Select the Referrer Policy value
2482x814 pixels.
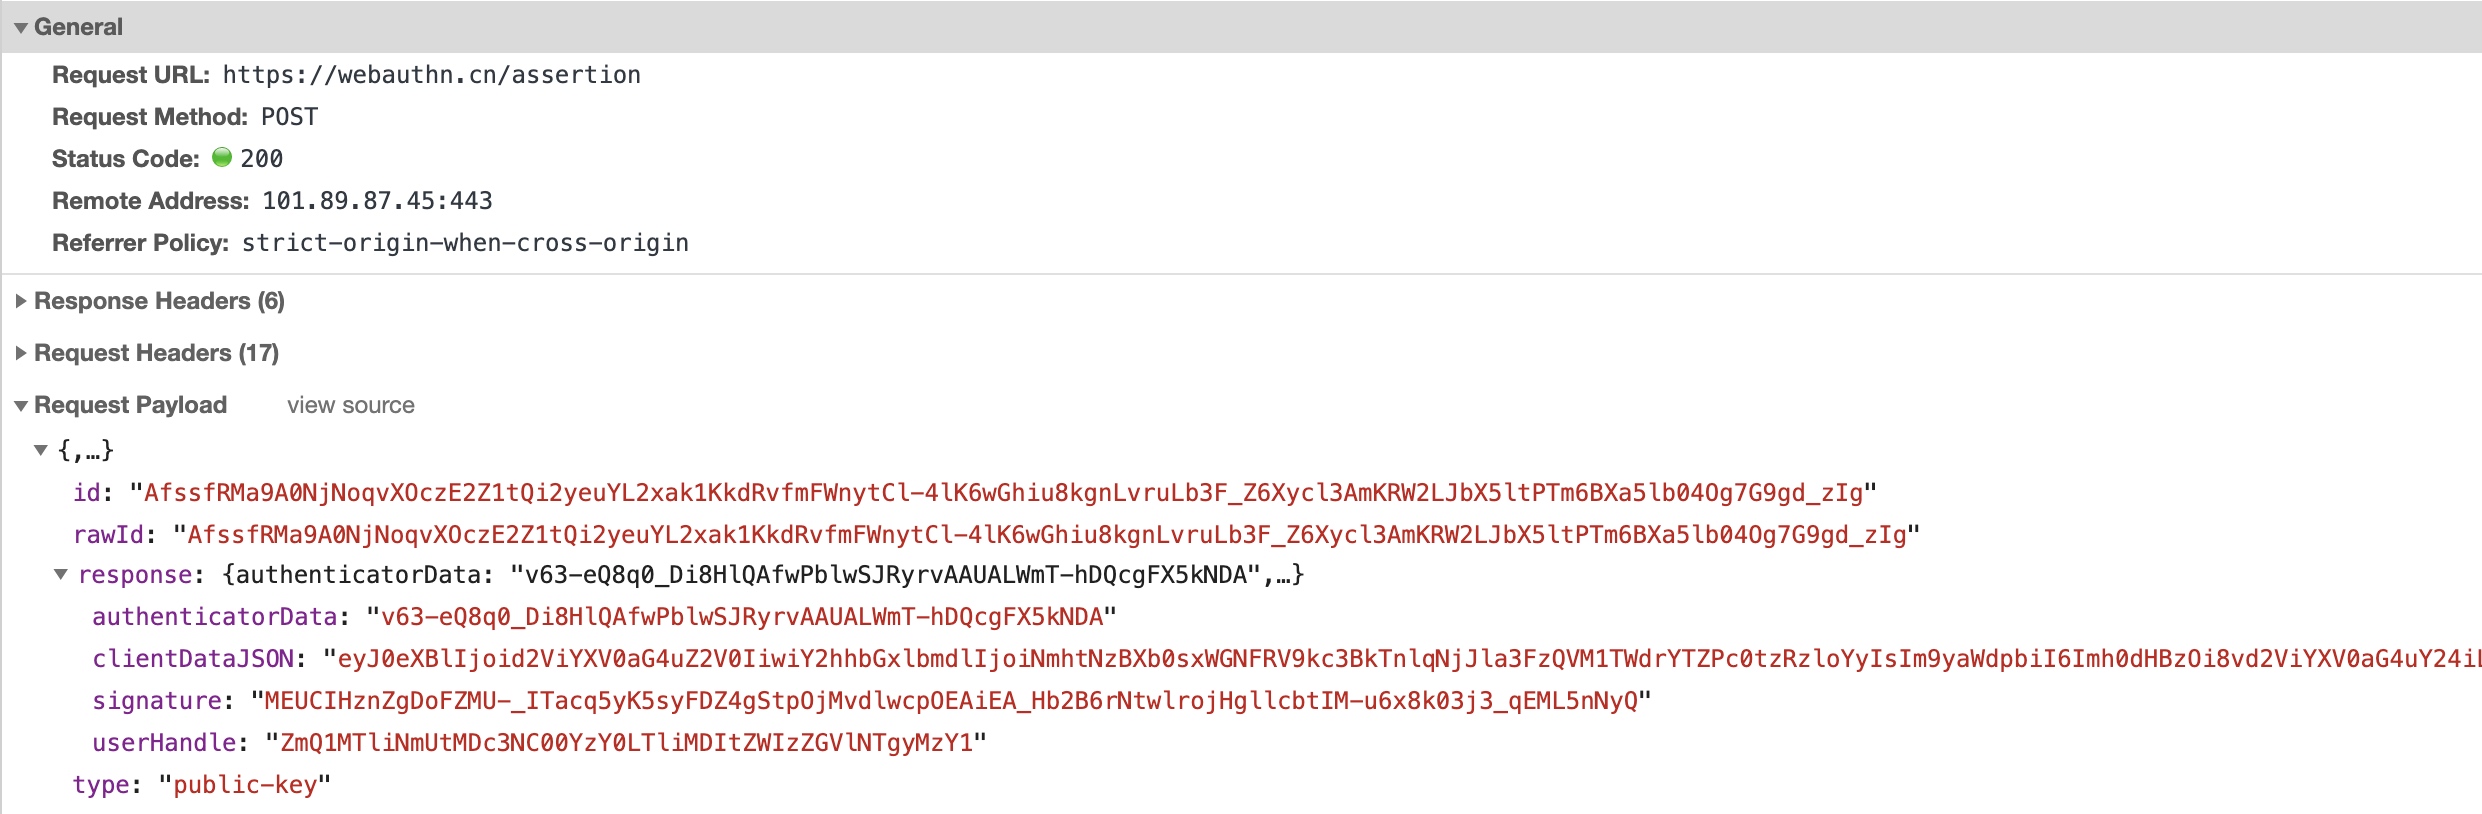coord(465,243)
